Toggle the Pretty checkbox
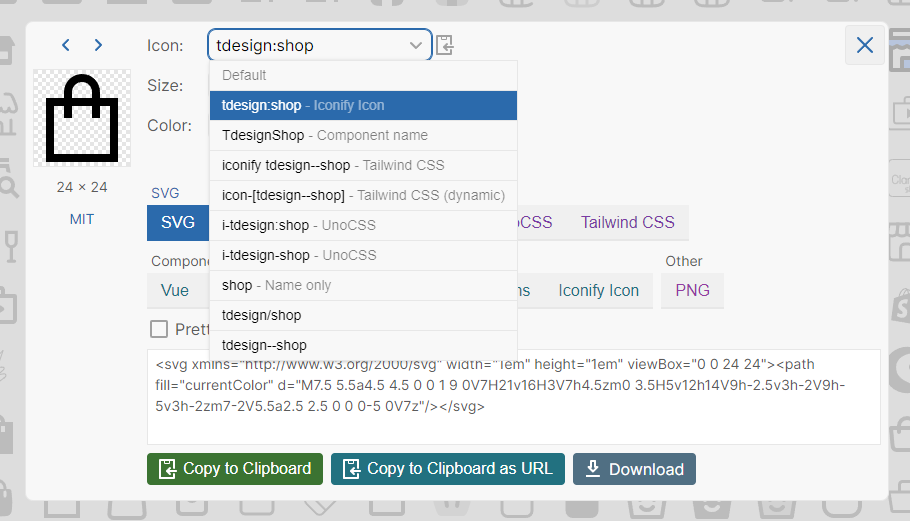The height and width of the screenshot is (521, 910). (159, 329)
